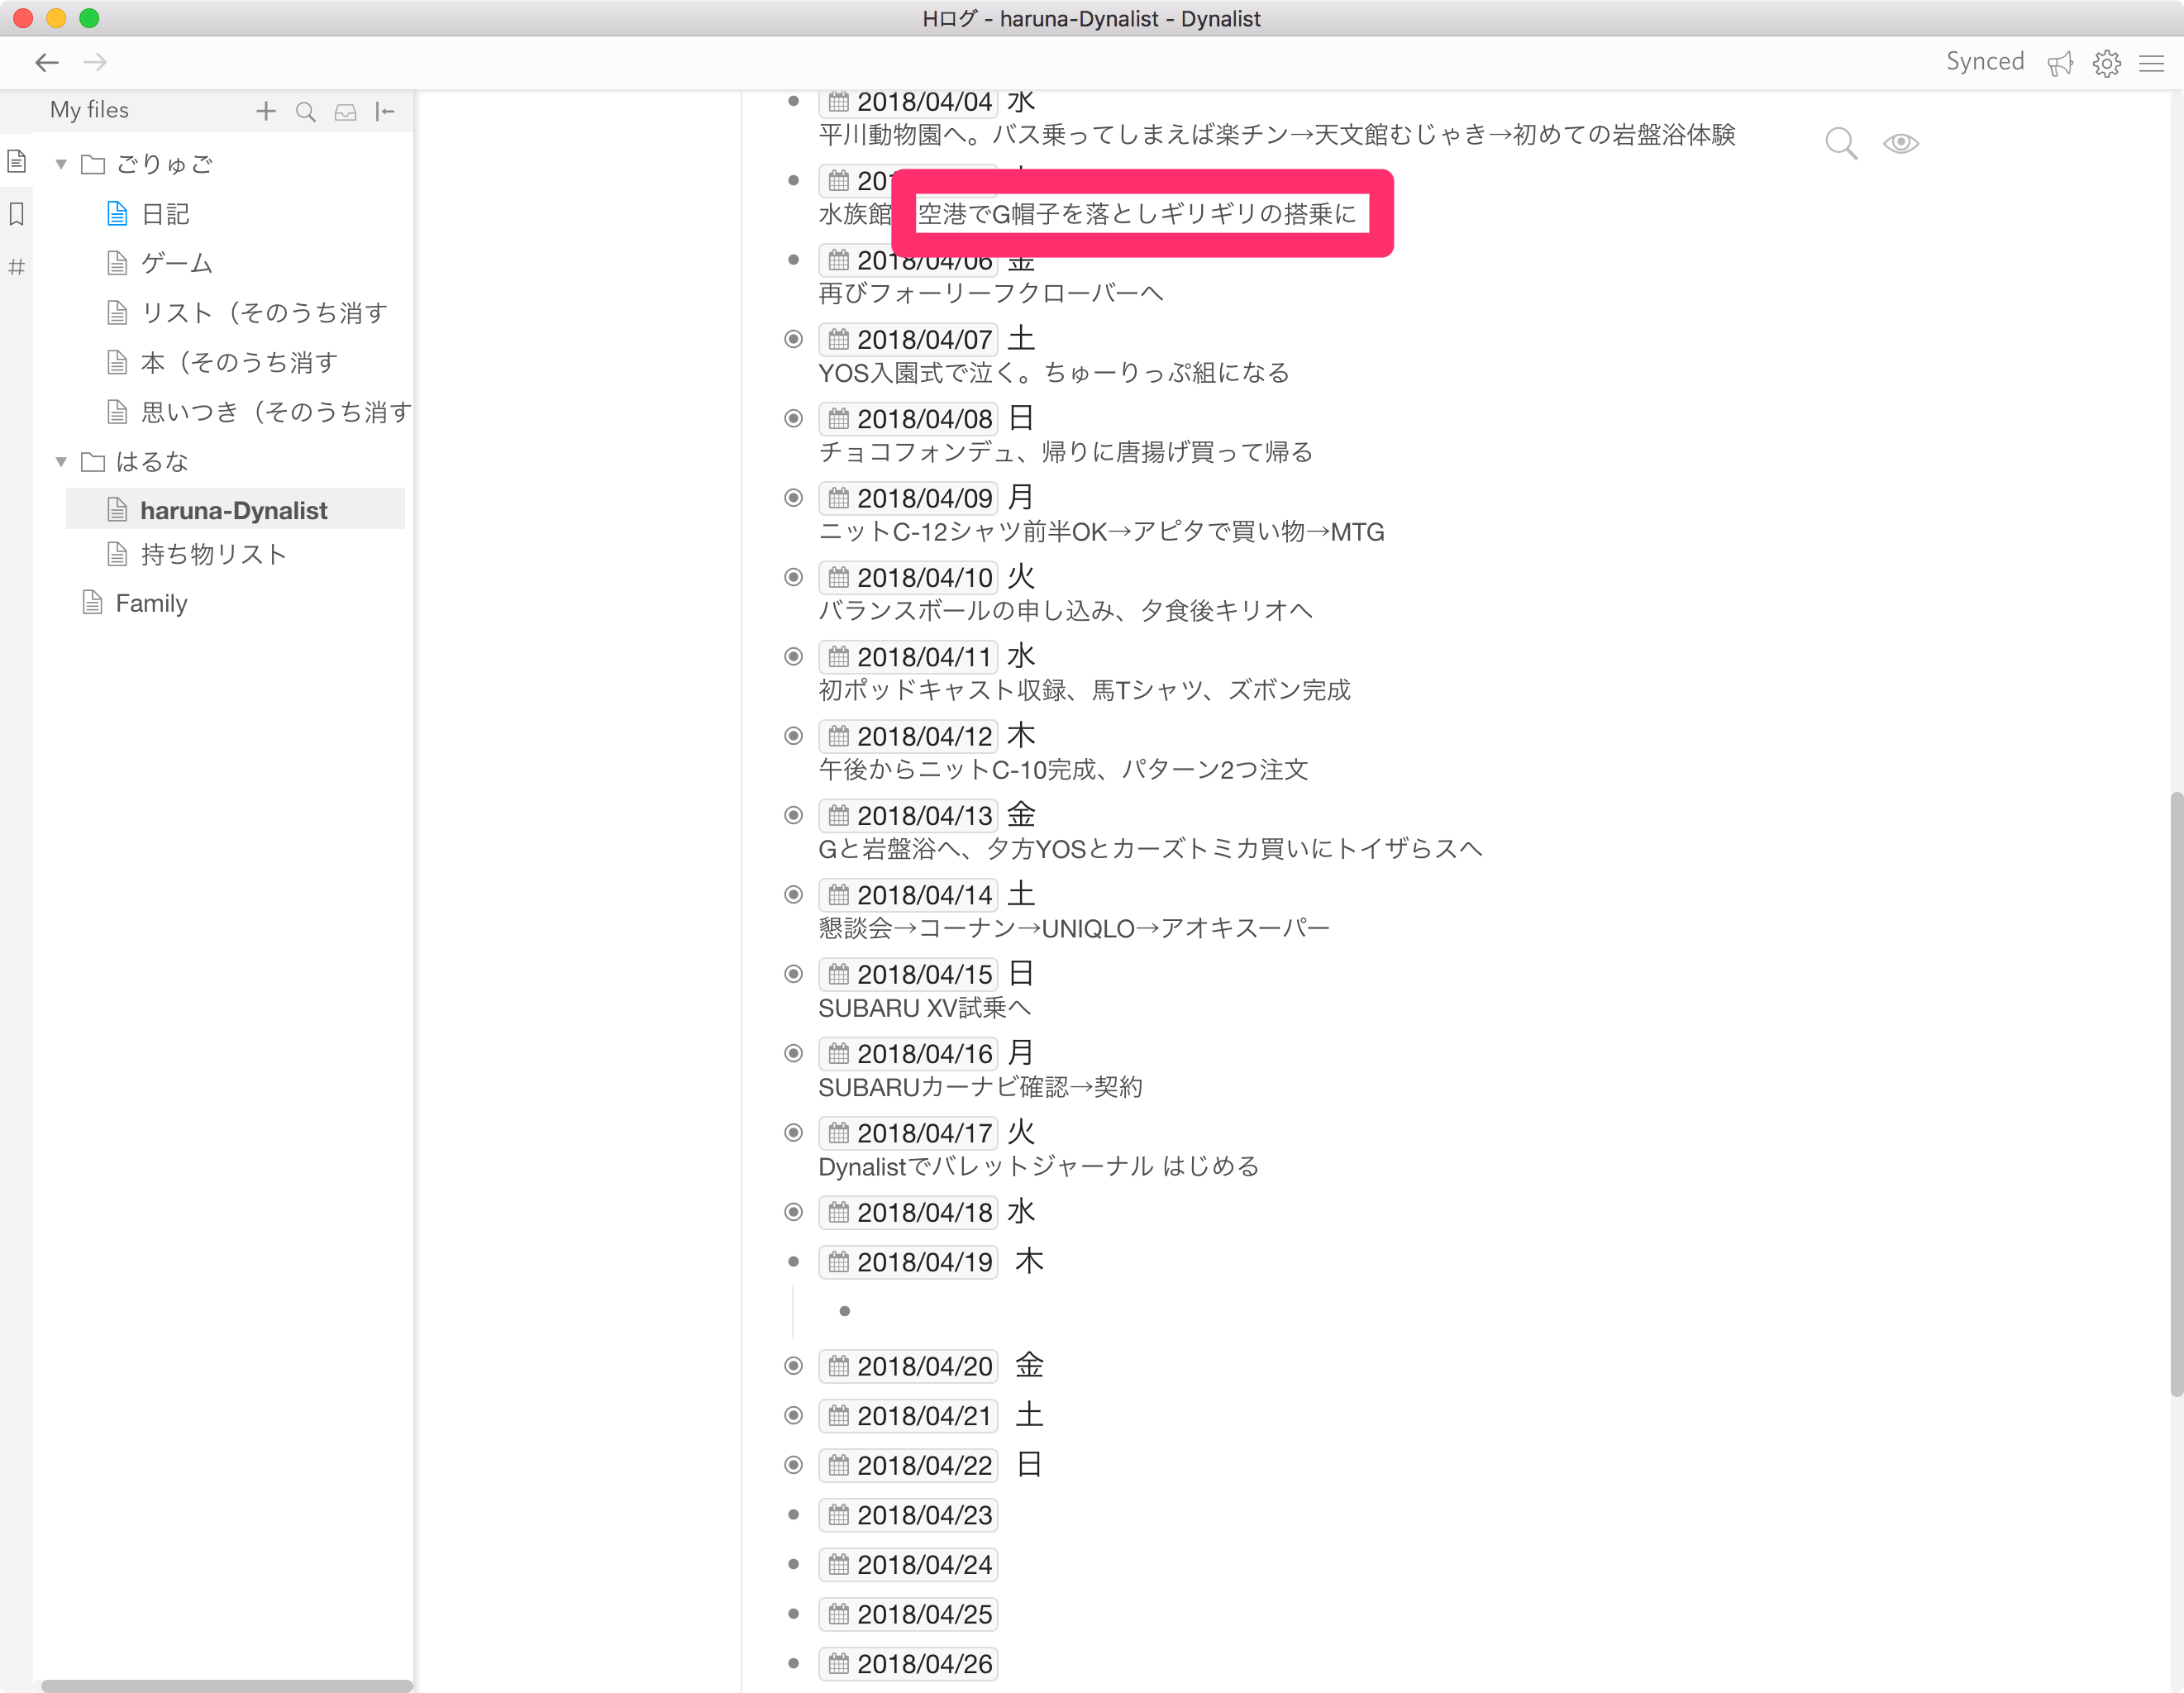The width and height of the screenshot is (2184, 1693).
Task: Open the hamburger menu at top right
Action: pos(2151,63)
